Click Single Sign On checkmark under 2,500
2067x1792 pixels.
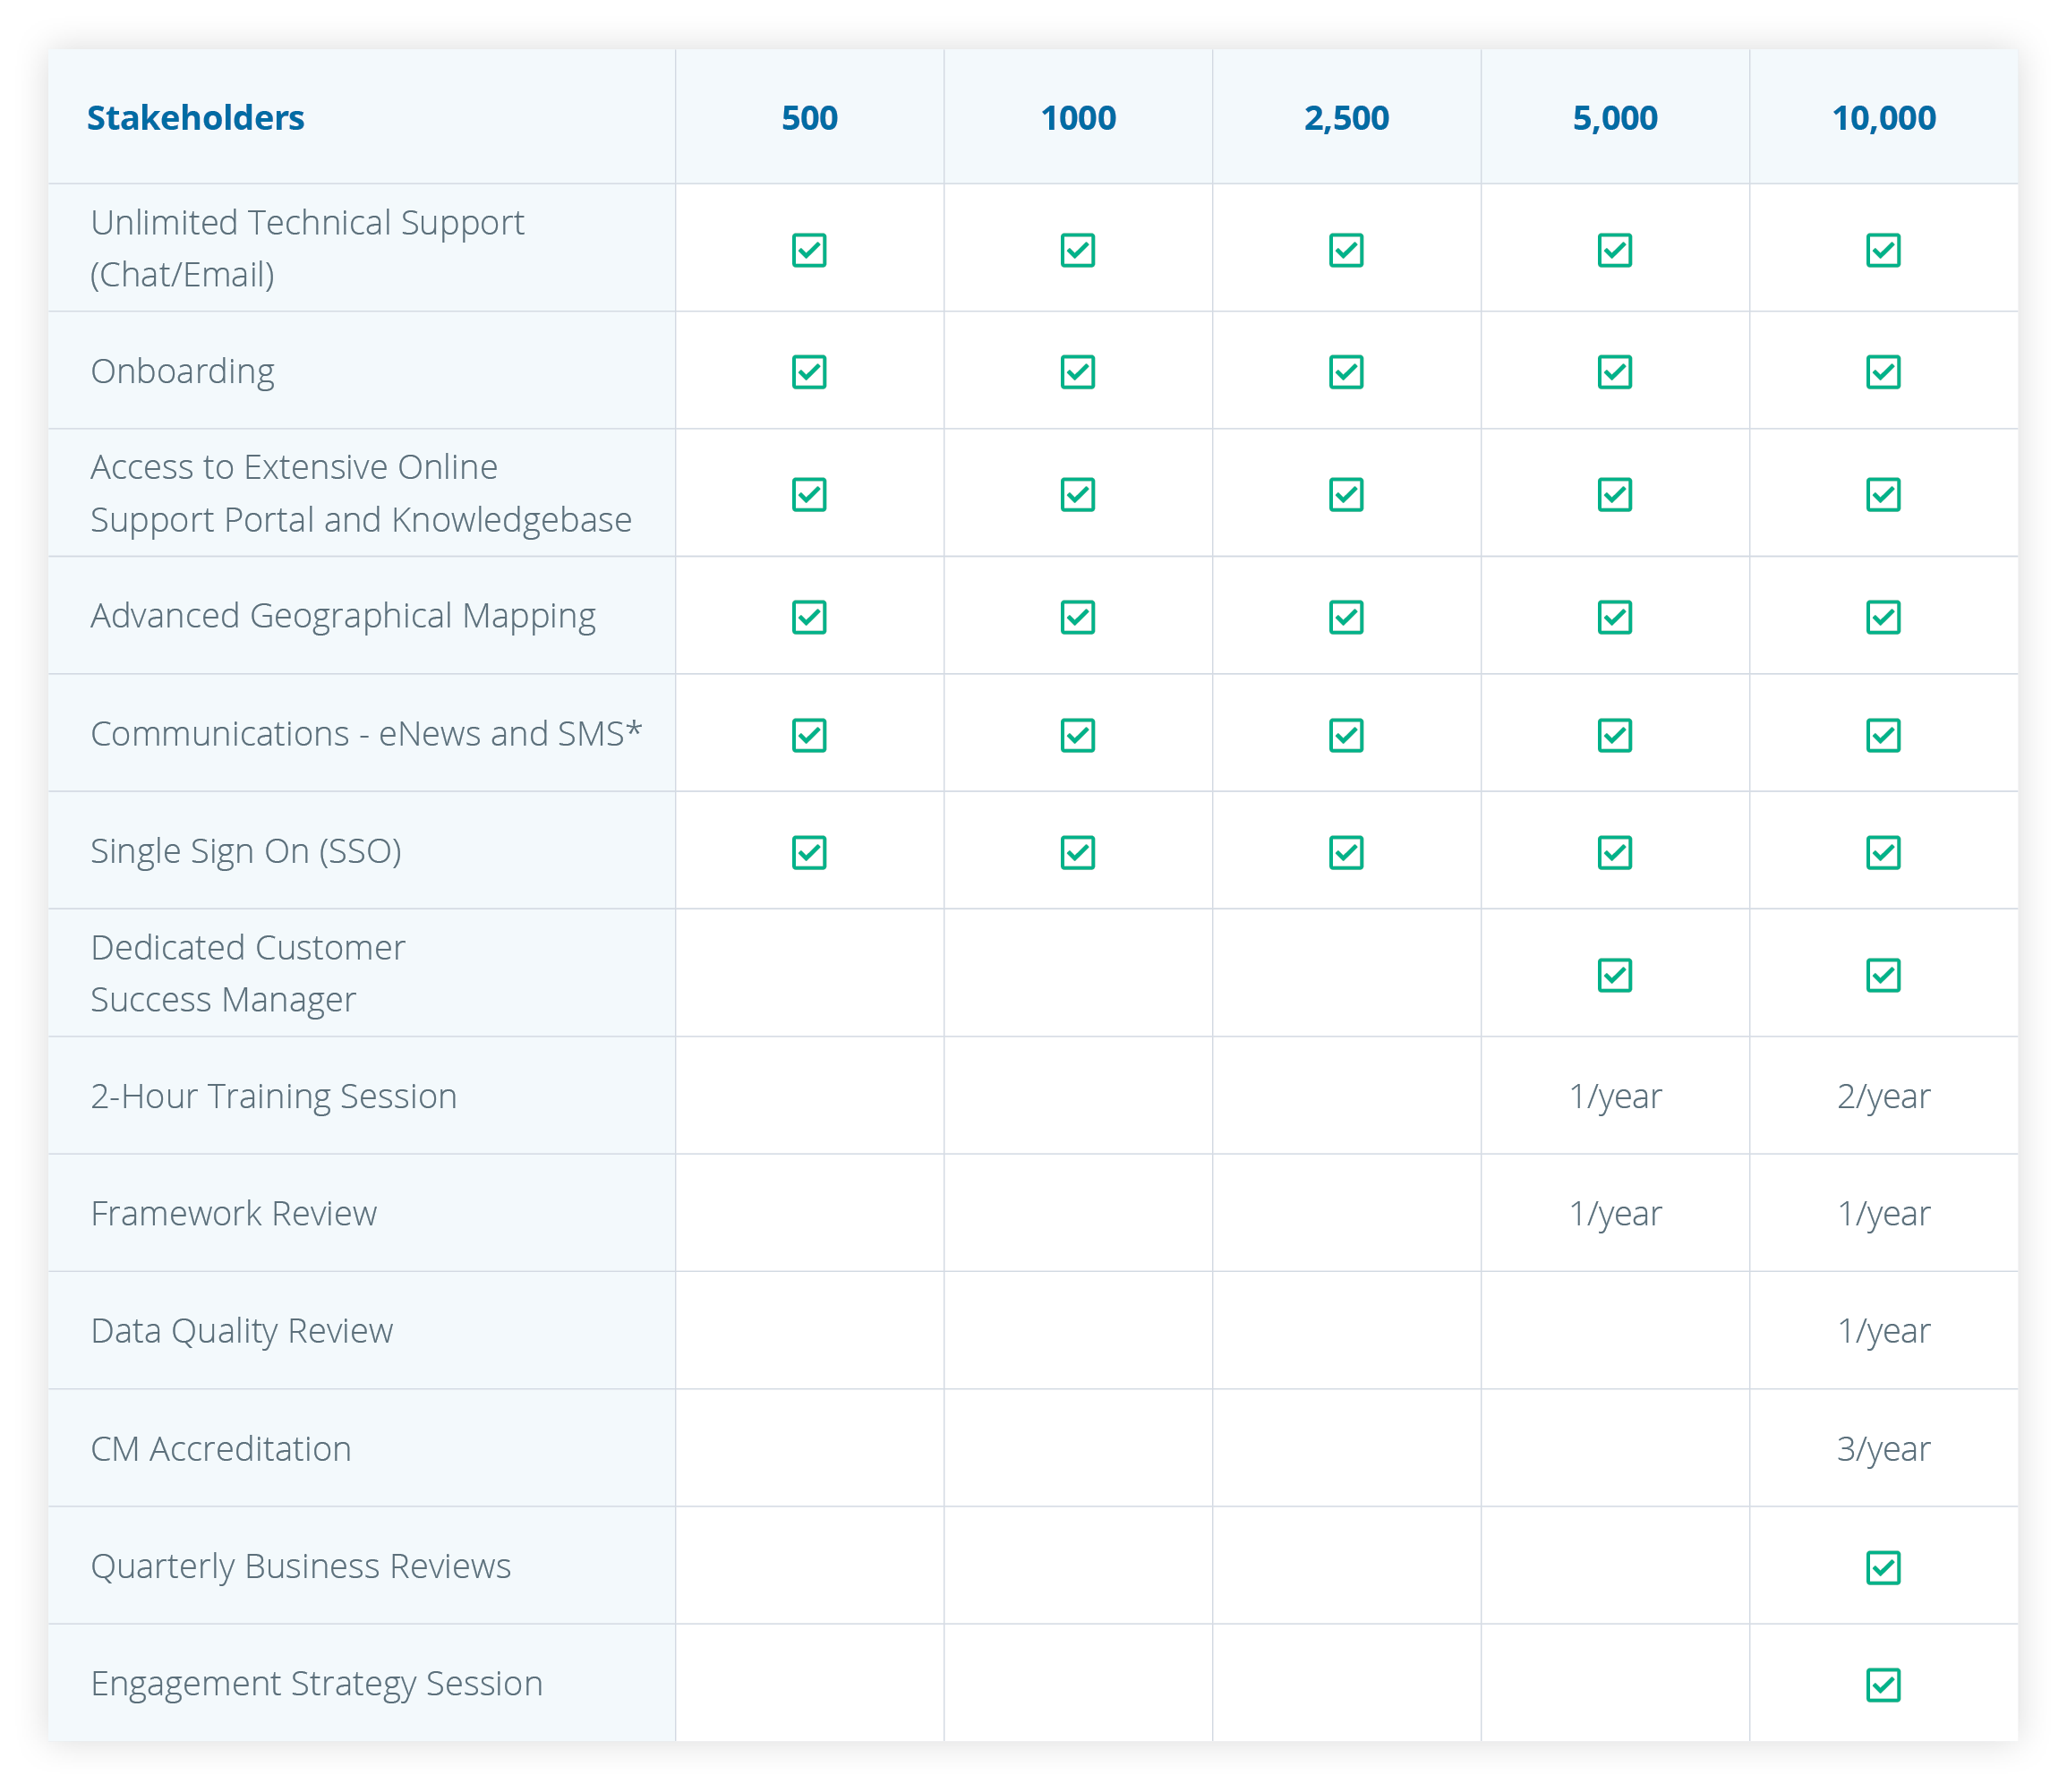point(1346,852)
